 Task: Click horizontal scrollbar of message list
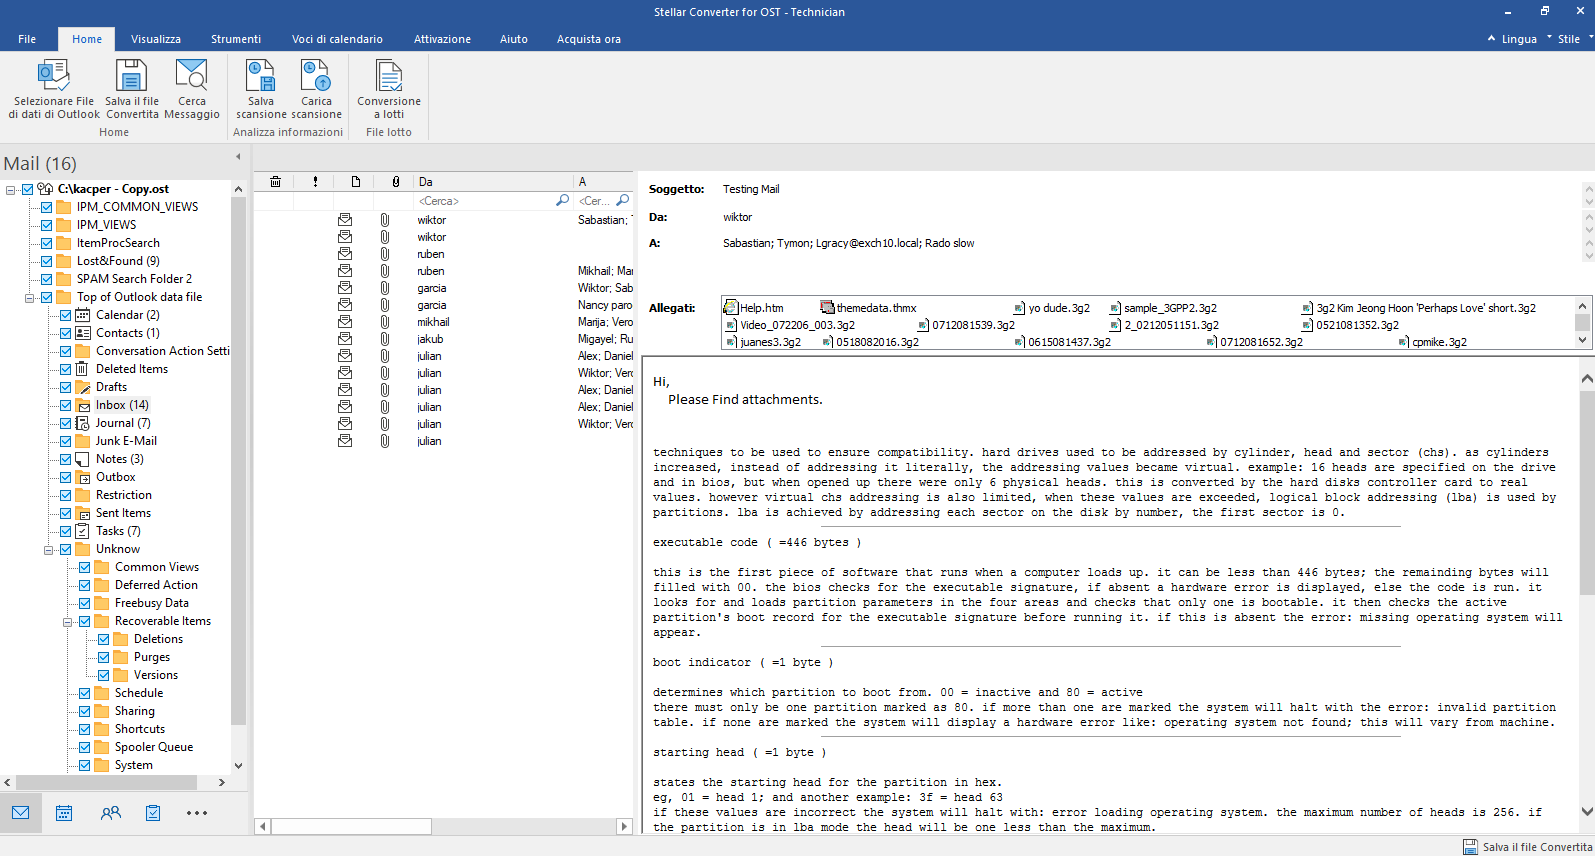(444, 826)
